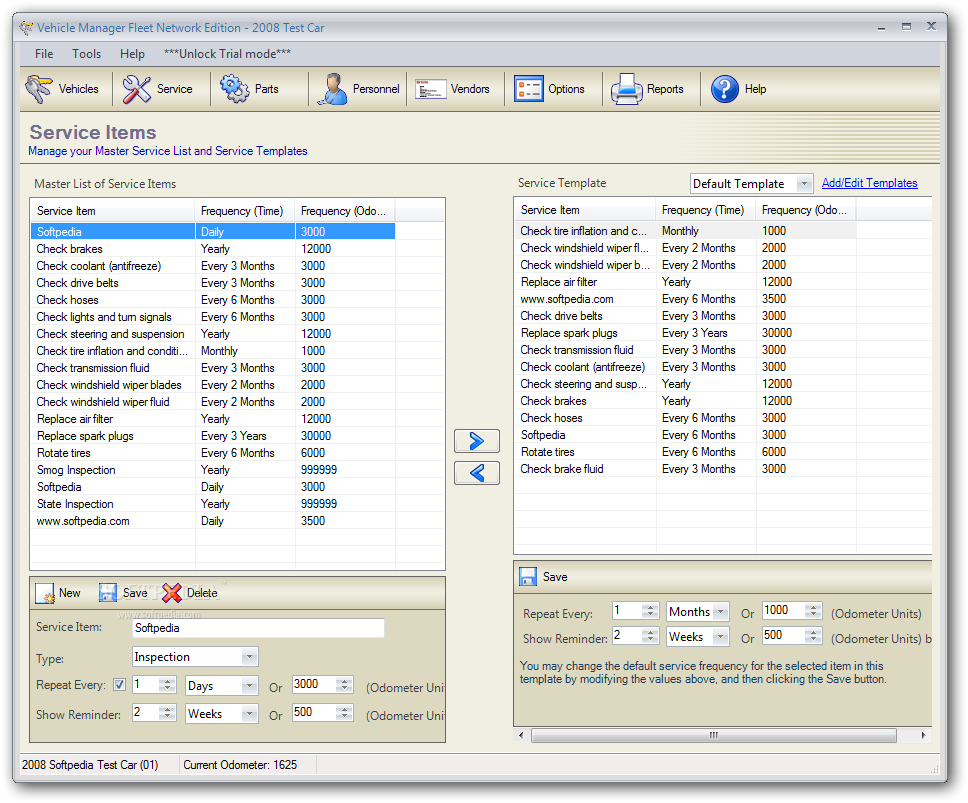Select Replace spark plugs in template list
This screenshot has width=968, height=803.
(x=685, y=333)
